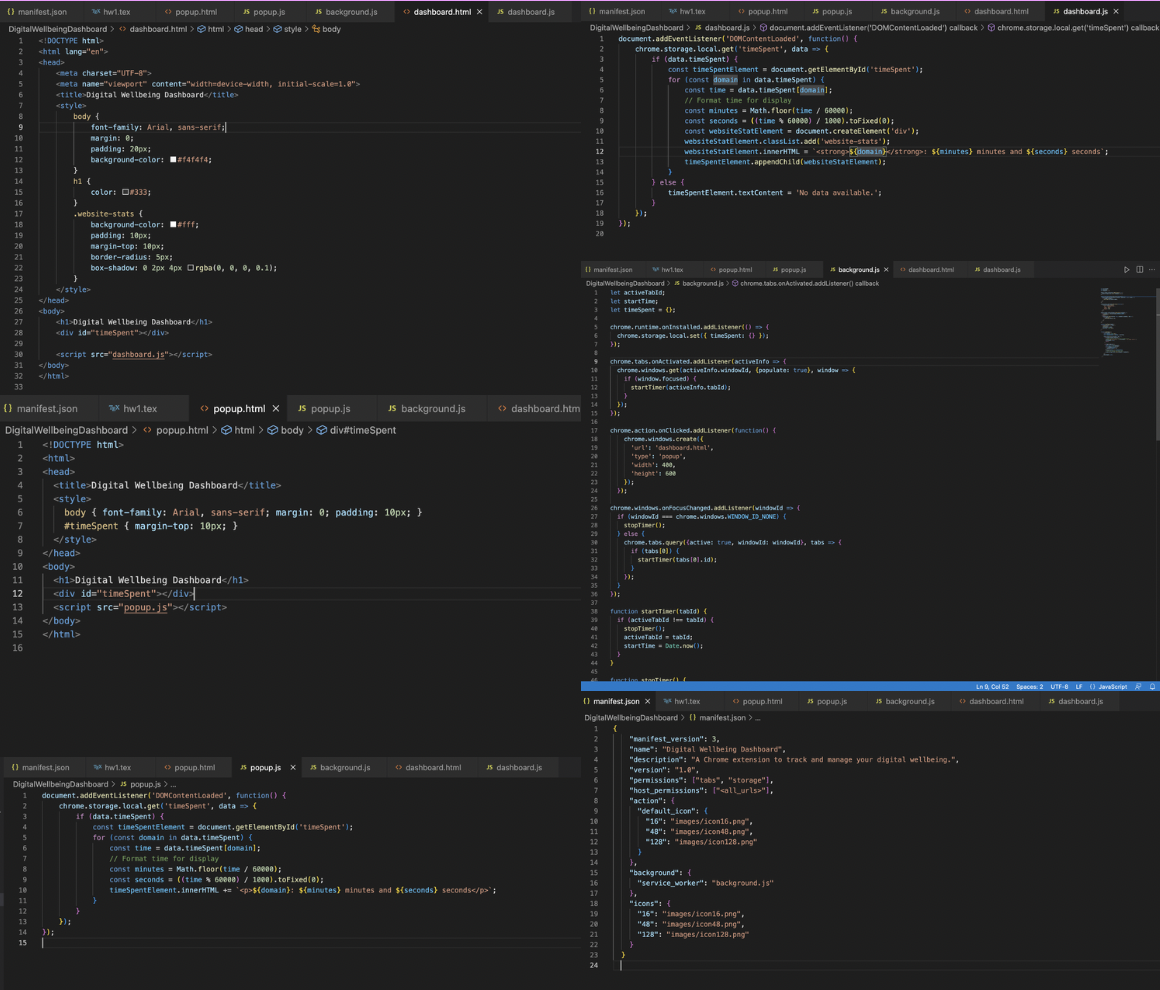Click chrome.tabs.onActivated callback breadcrumb
The height and width of the screenshot is (990, 1160).
pyautogui.click(x=805, y=283)
